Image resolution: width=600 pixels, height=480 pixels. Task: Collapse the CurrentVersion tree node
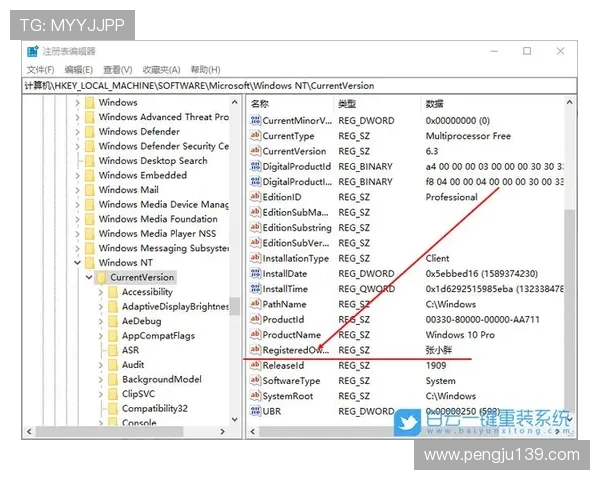(88, 277)
